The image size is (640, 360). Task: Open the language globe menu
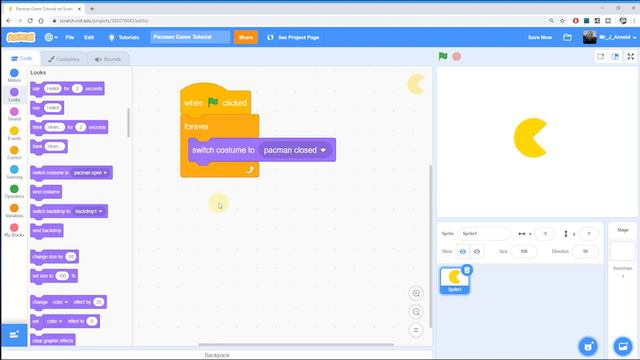51,37
